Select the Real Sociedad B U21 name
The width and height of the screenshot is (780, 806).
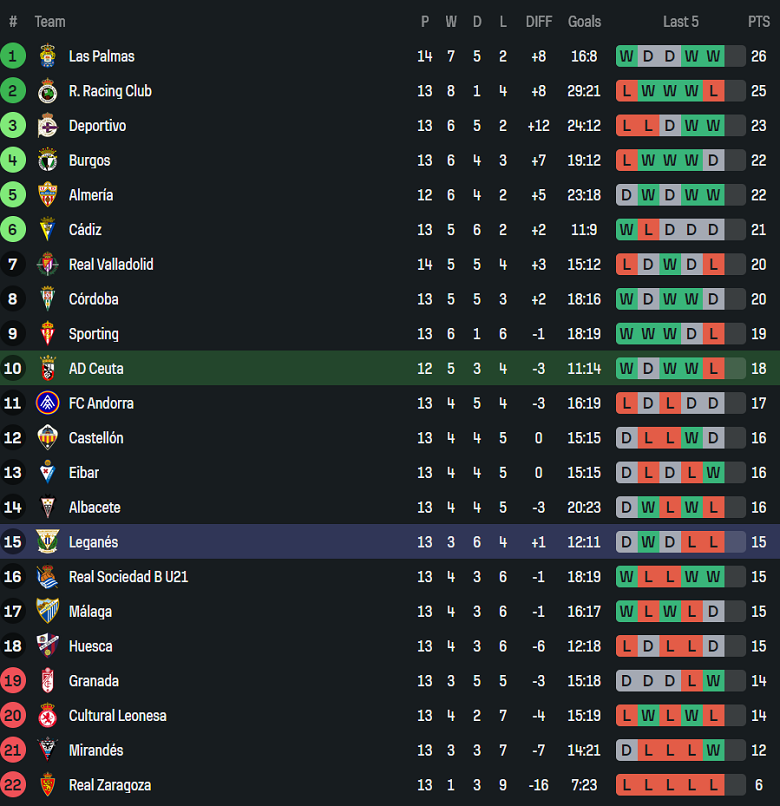(x=128, y=576)
